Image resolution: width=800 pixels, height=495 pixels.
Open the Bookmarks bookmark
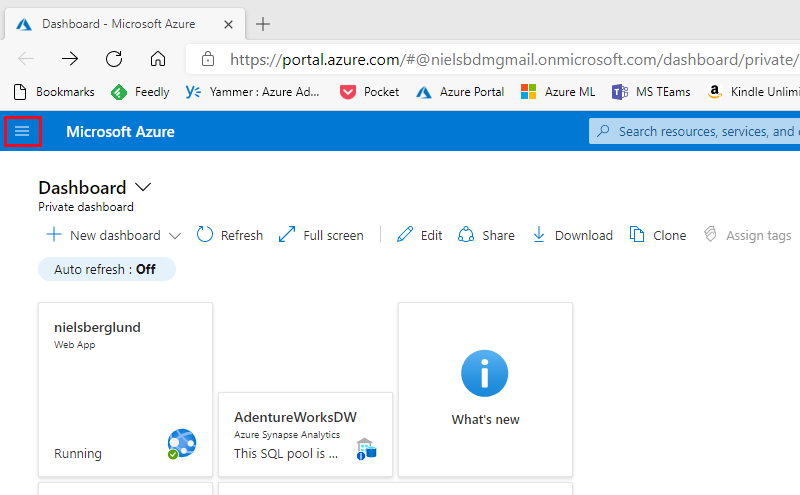coord(54,92)
